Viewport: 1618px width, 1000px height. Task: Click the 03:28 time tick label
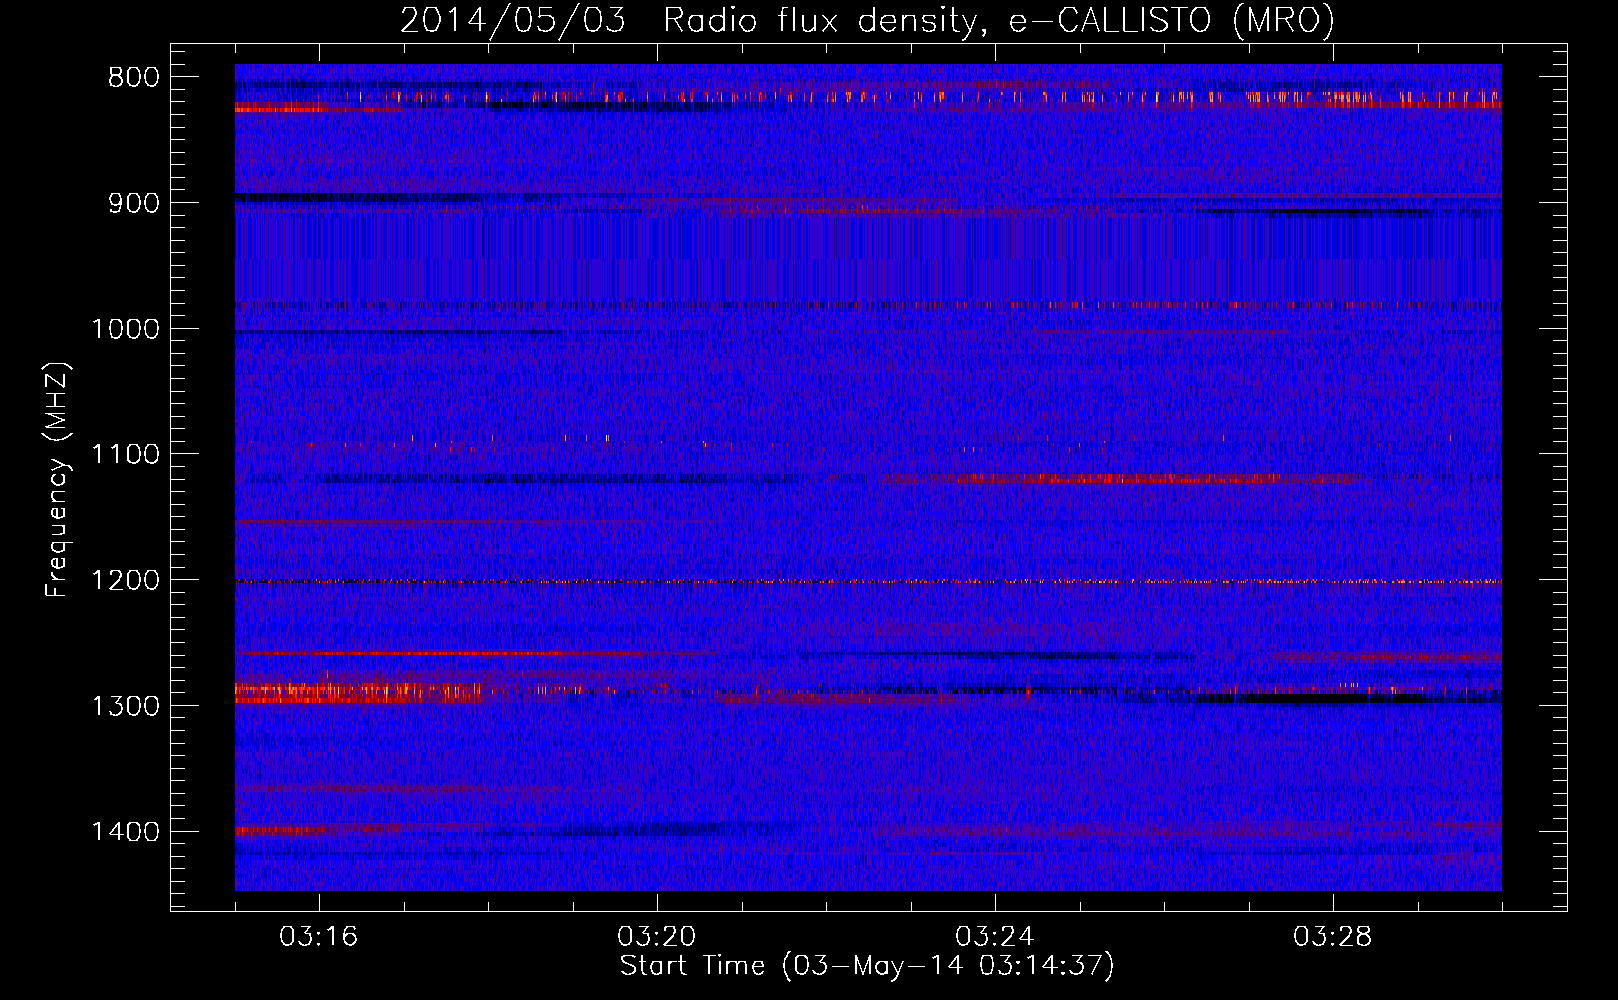point(1333,937)
